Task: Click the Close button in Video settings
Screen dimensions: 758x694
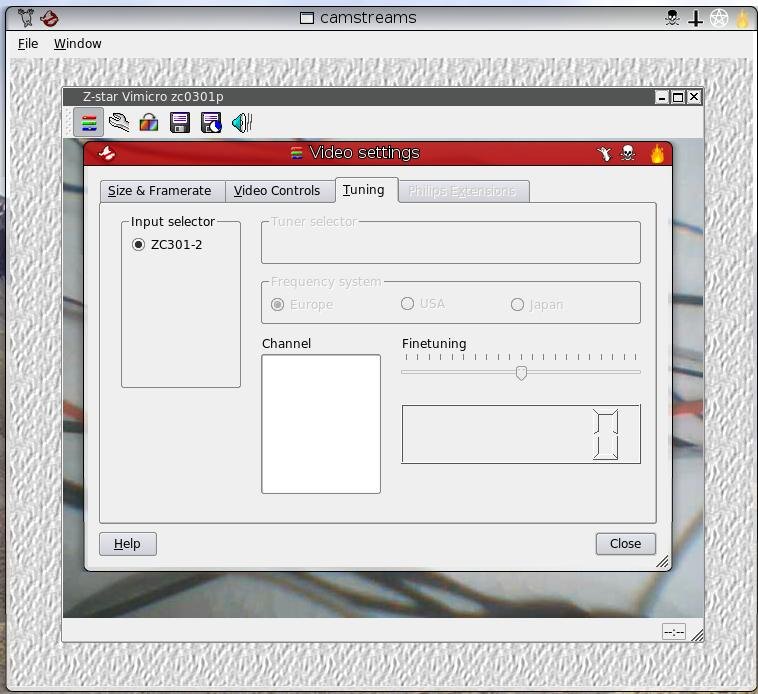Action: point(626,544)
